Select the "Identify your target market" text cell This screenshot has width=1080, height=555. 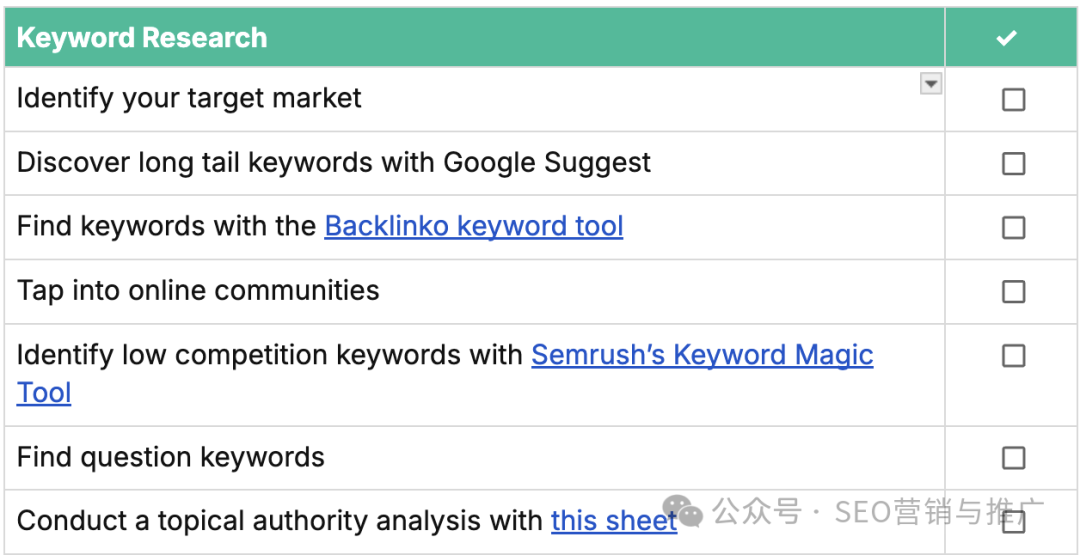(x=475, y=99)
